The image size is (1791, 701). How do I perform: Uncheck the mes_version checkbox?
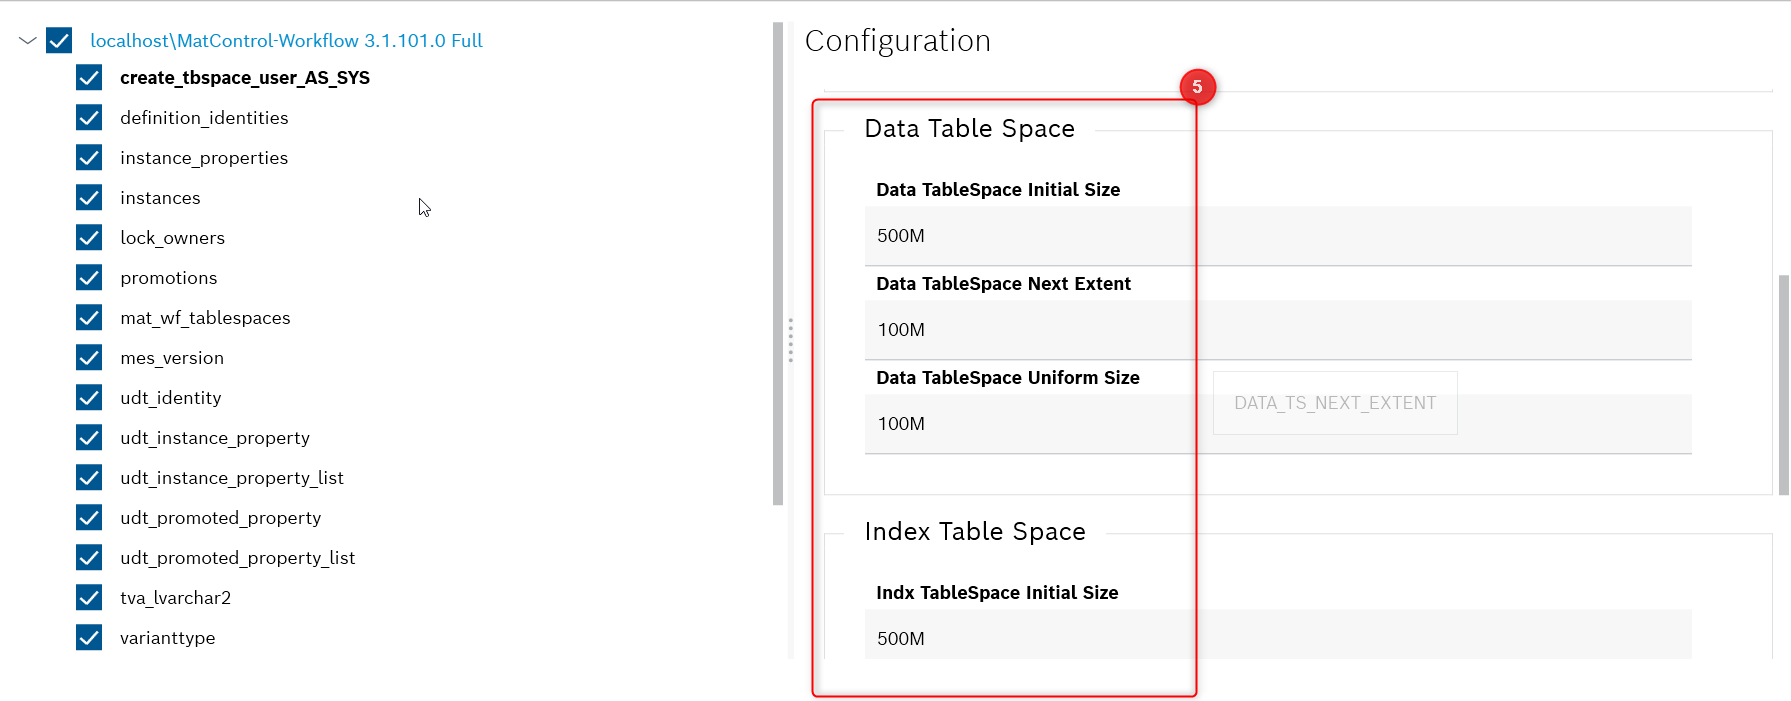coord(89,357)
